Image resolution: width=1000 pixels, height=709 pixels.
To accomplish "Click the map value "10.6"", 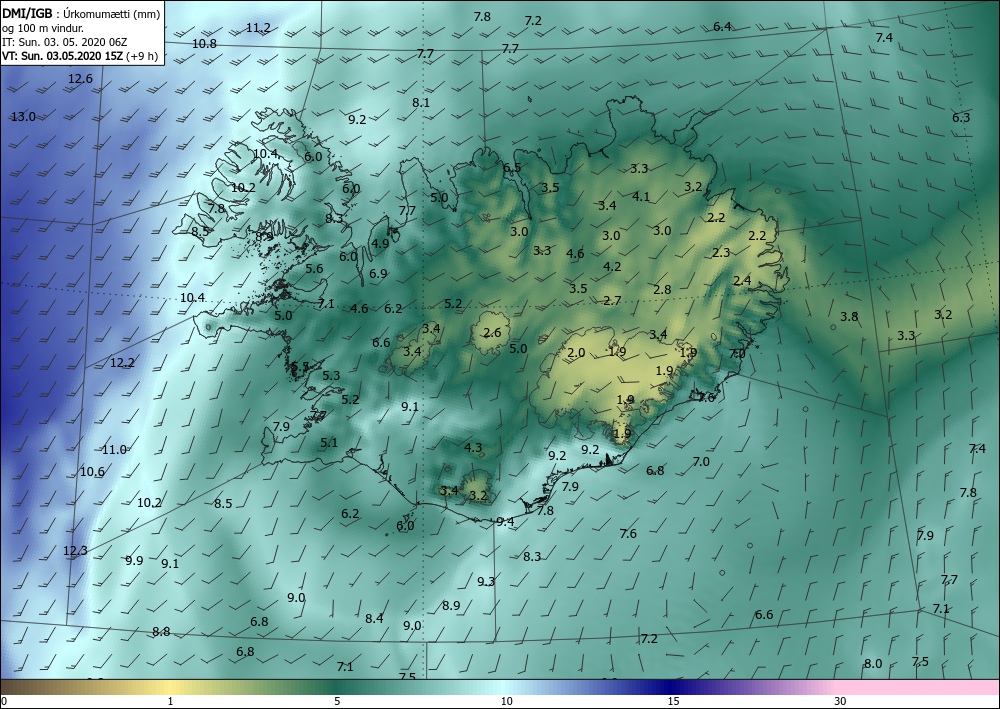I will pos(92,472).
